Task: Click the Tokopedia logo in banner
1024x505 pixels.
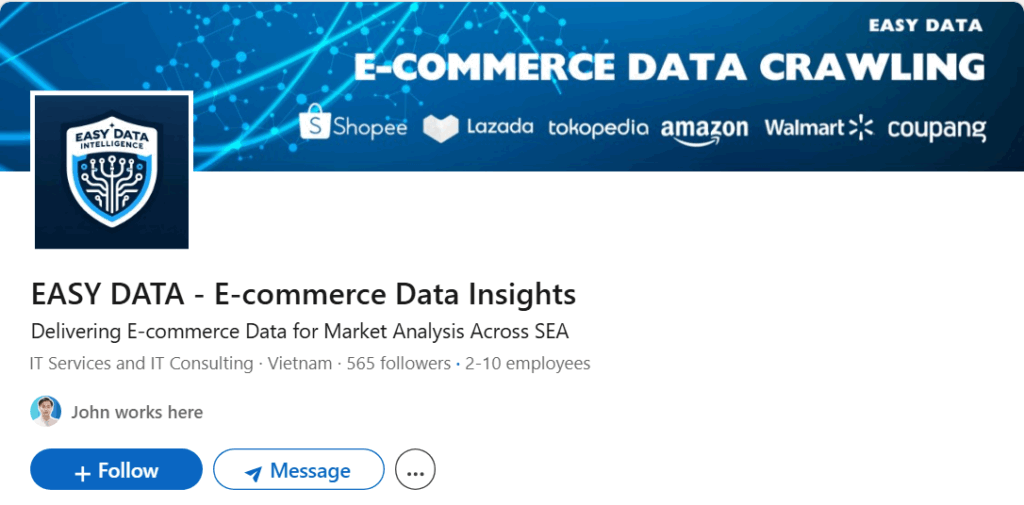Action: pyautogui.click(x=598, y=127)
